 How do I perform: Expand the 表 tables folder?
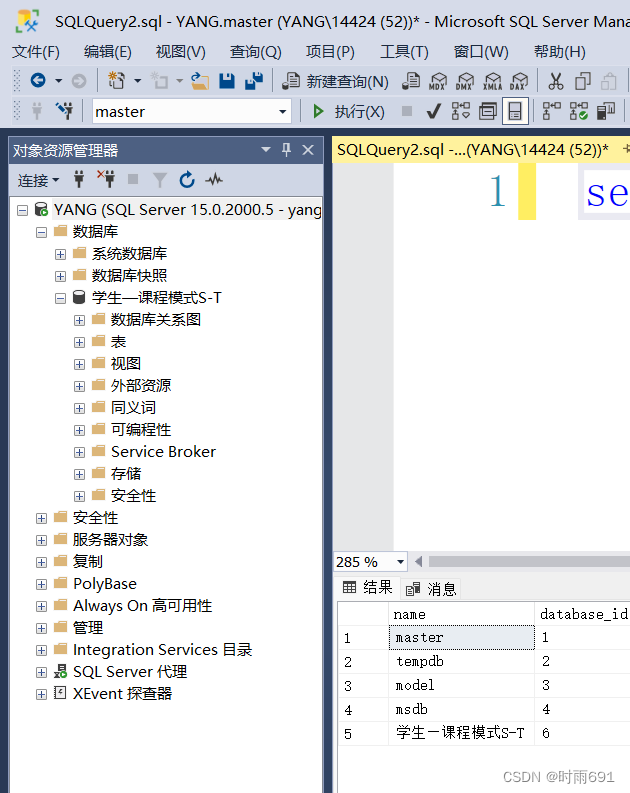click(79, 342)
